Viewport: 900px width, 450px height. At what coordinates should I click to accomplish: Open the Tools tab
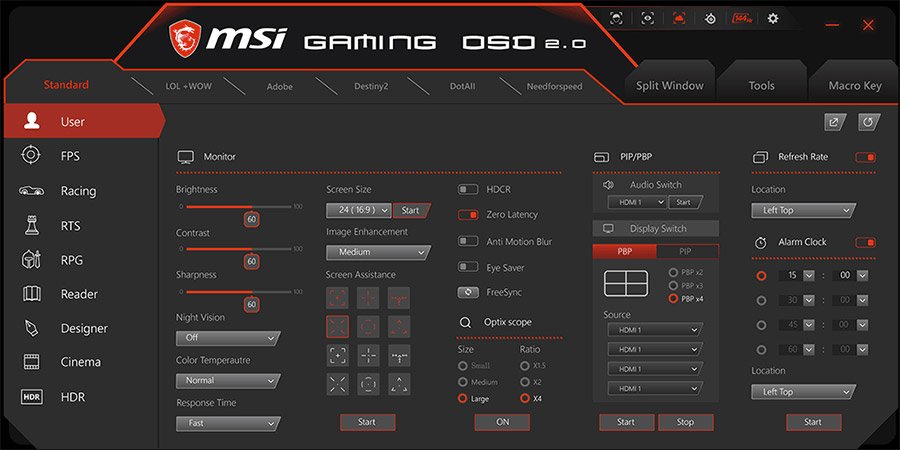tap(761, 86)
